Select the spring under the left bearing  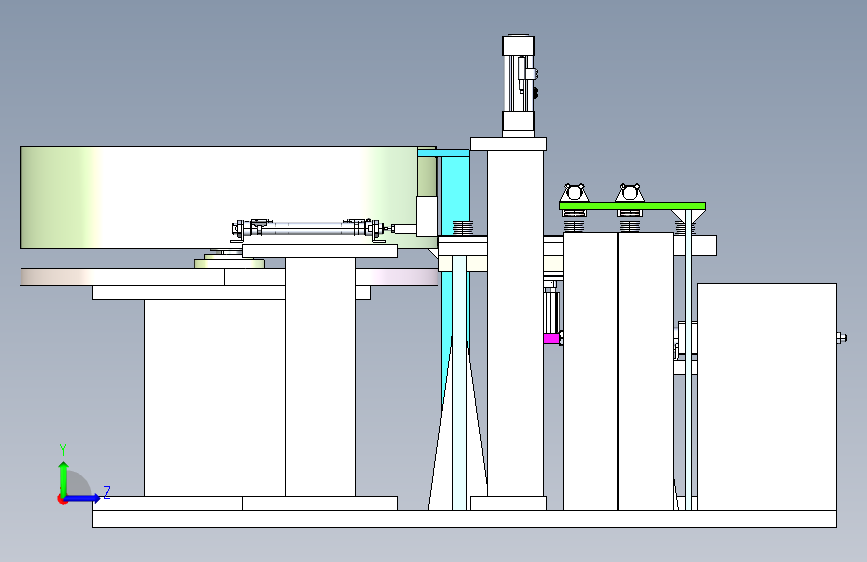point(574,226)
